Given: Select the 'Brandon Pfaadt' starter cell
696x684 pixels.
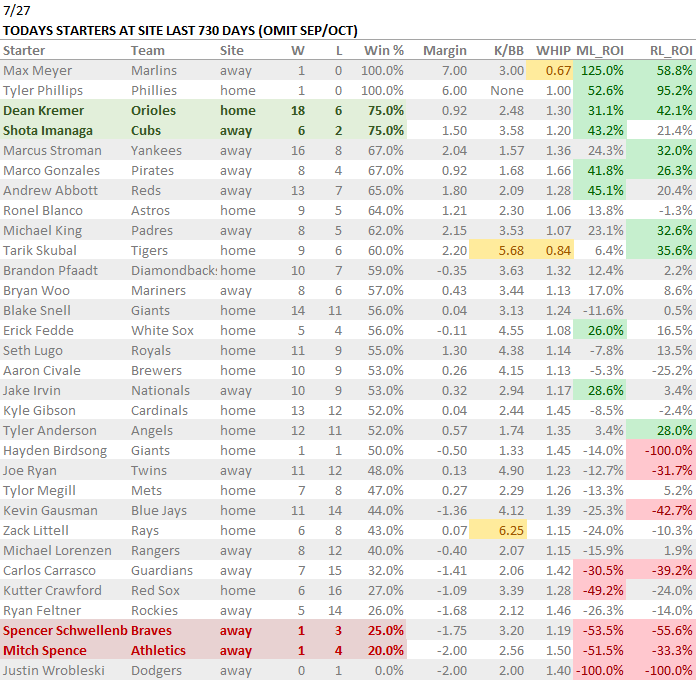Looking at the screenshot, I should pos(50,270).
